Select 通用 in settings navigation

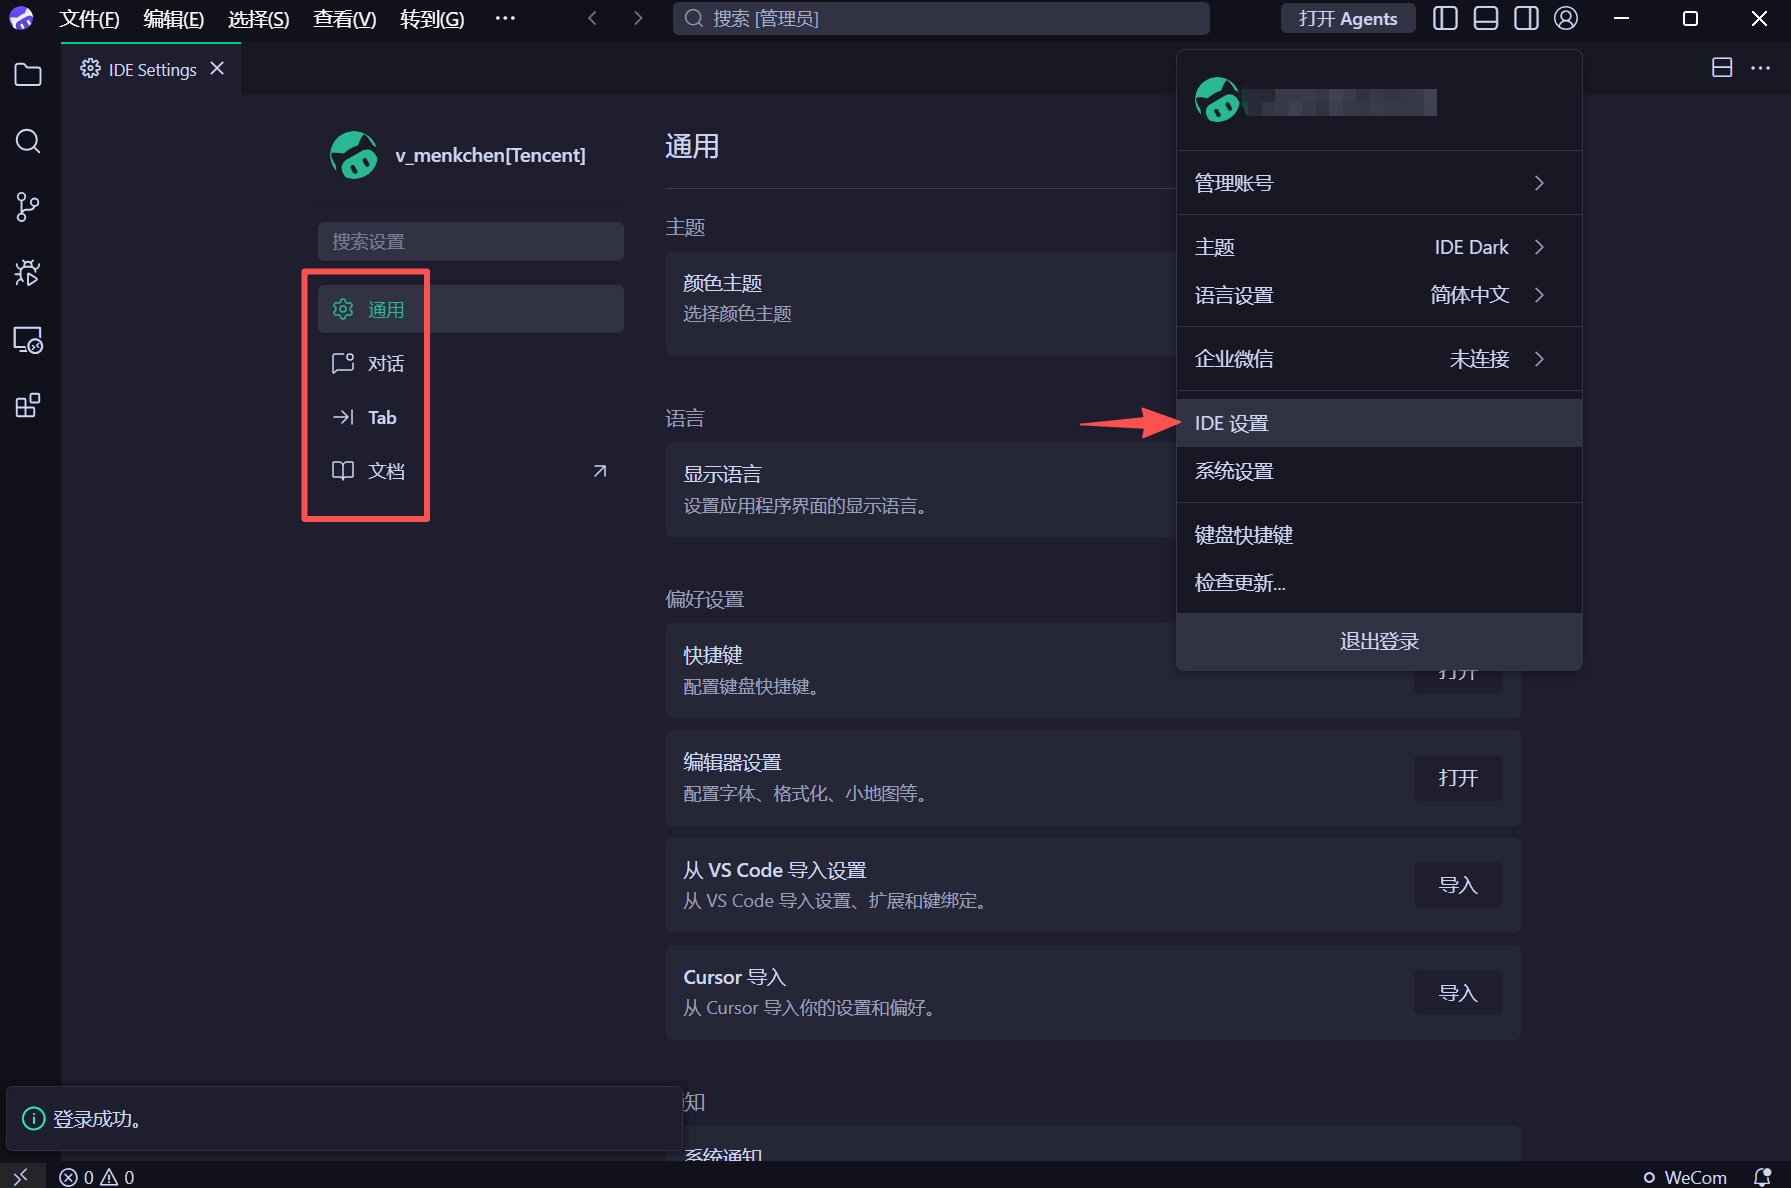pos(471,309)
